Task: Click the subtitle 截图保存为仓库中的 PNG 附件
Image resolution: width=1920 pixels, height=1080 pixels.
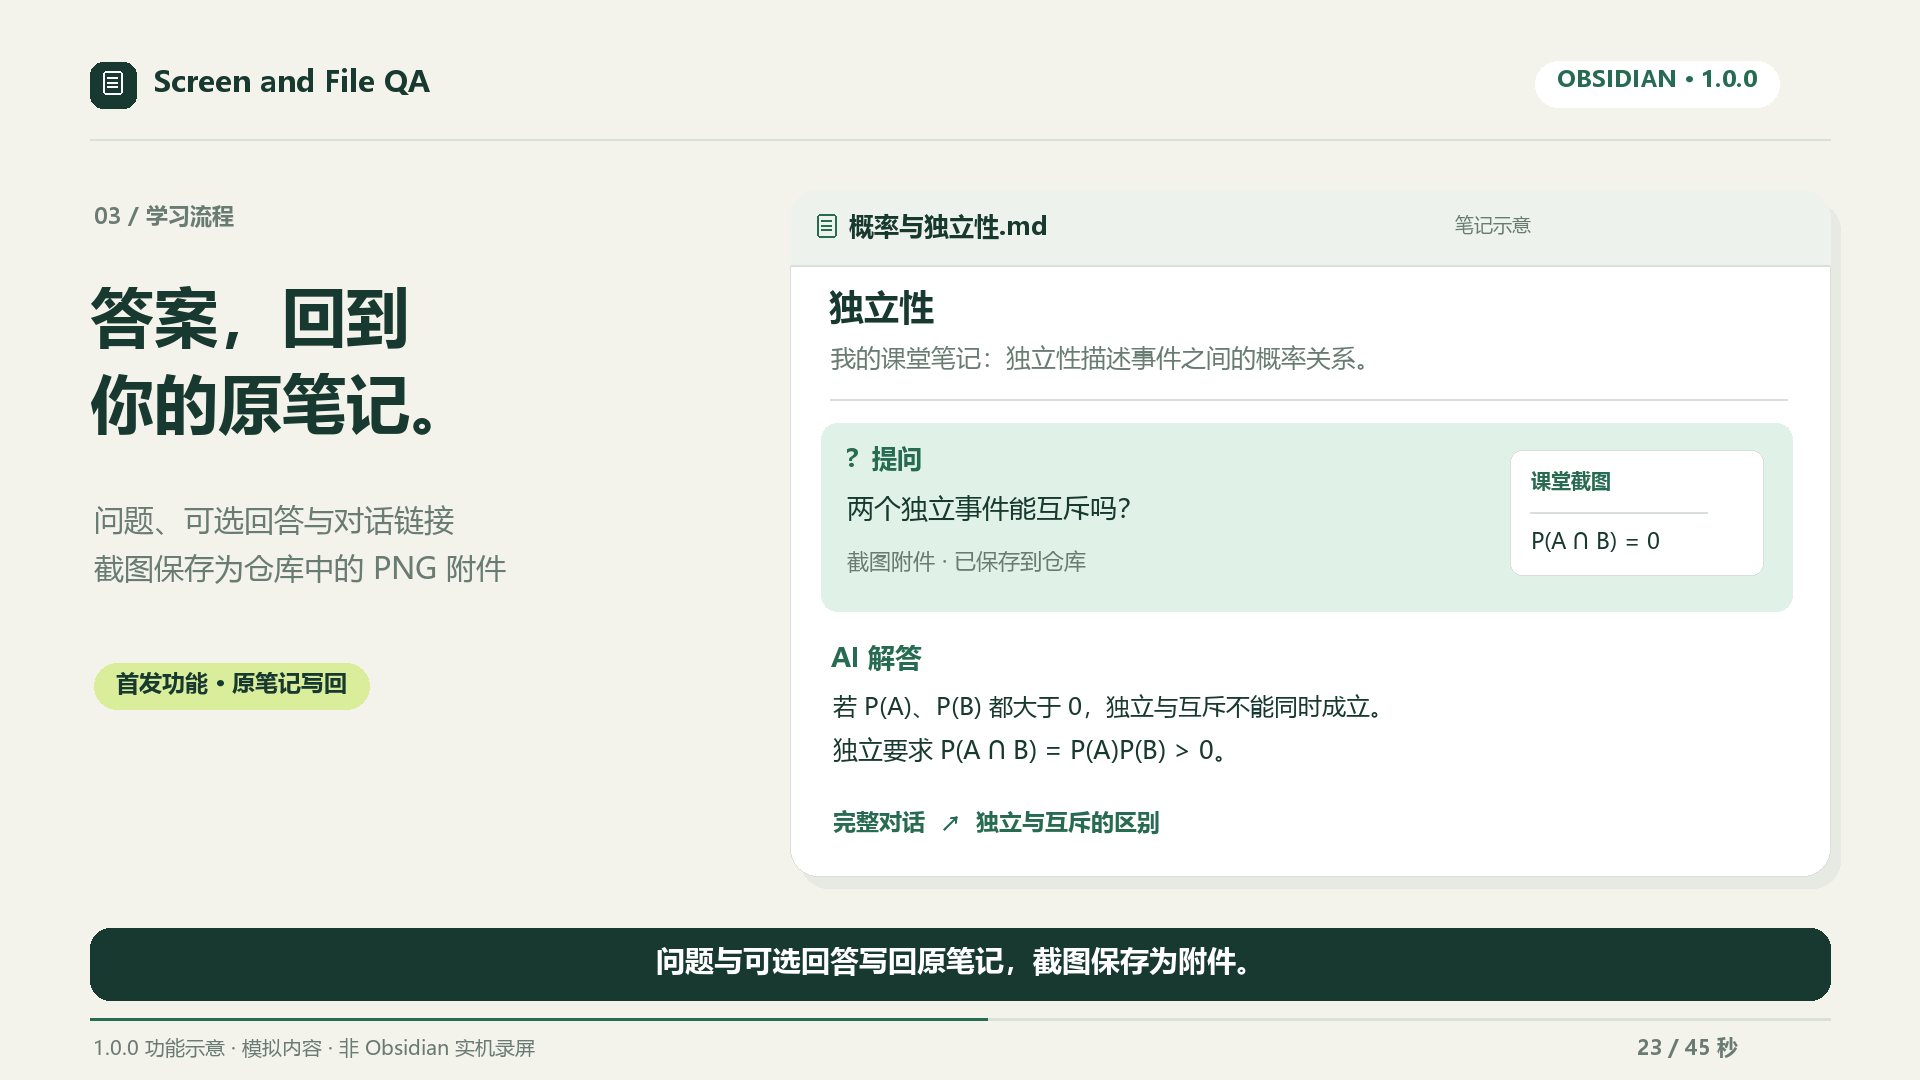Action: point(300,569)
